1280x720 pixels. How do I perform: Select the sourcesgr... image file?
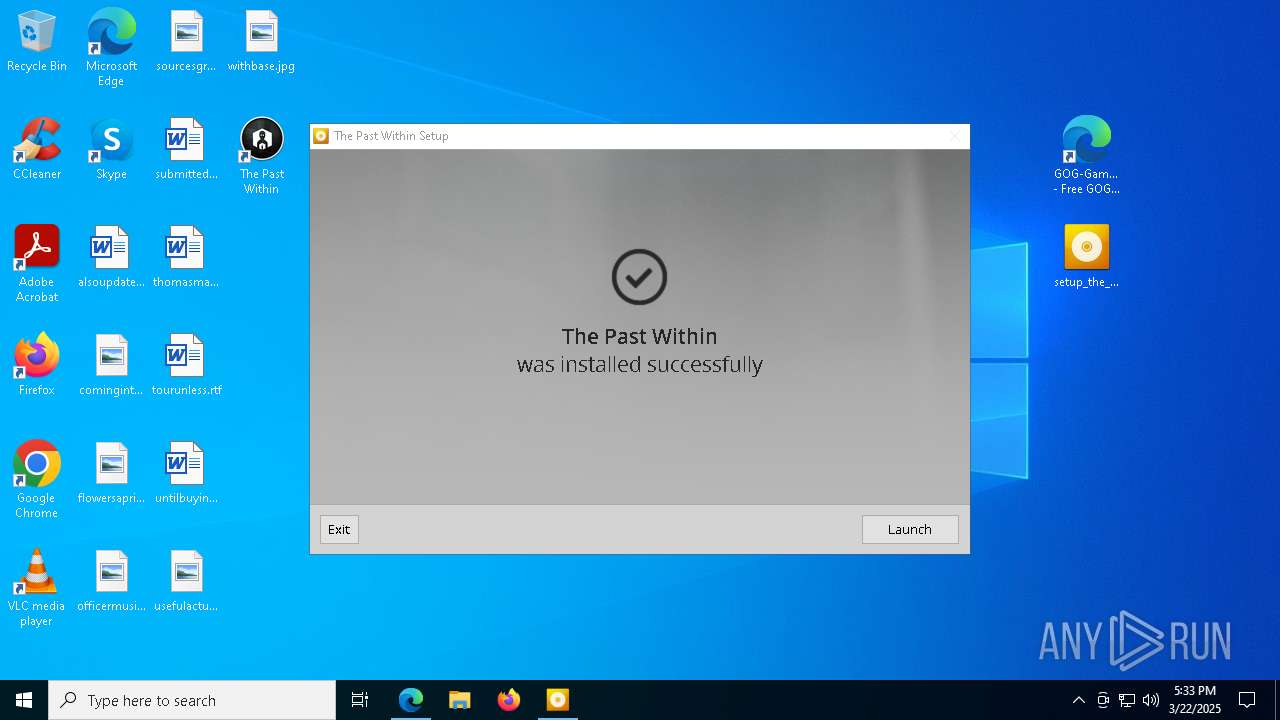pyautogui.click(x=186, y=41)
